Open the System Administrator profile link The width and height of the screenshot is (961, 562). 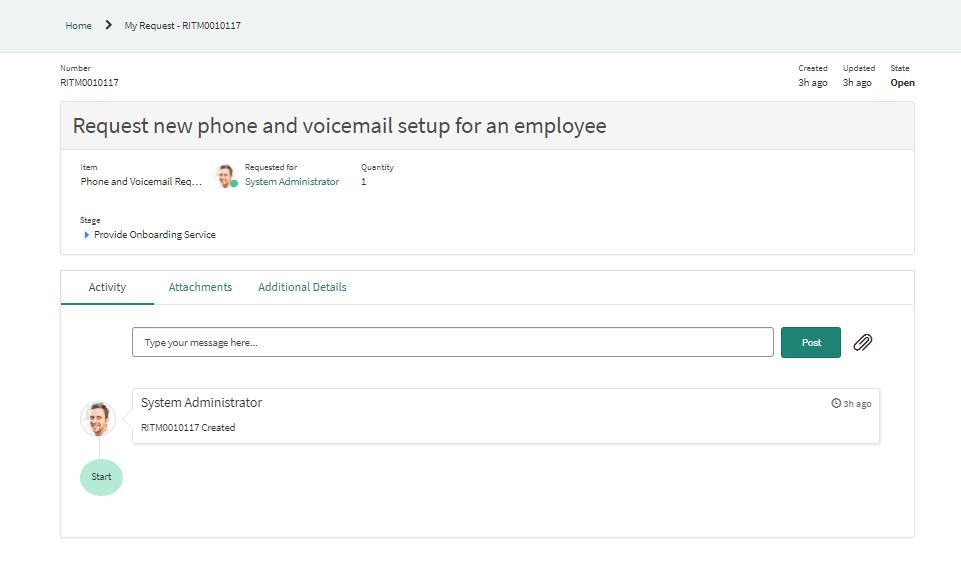[292, 181]
